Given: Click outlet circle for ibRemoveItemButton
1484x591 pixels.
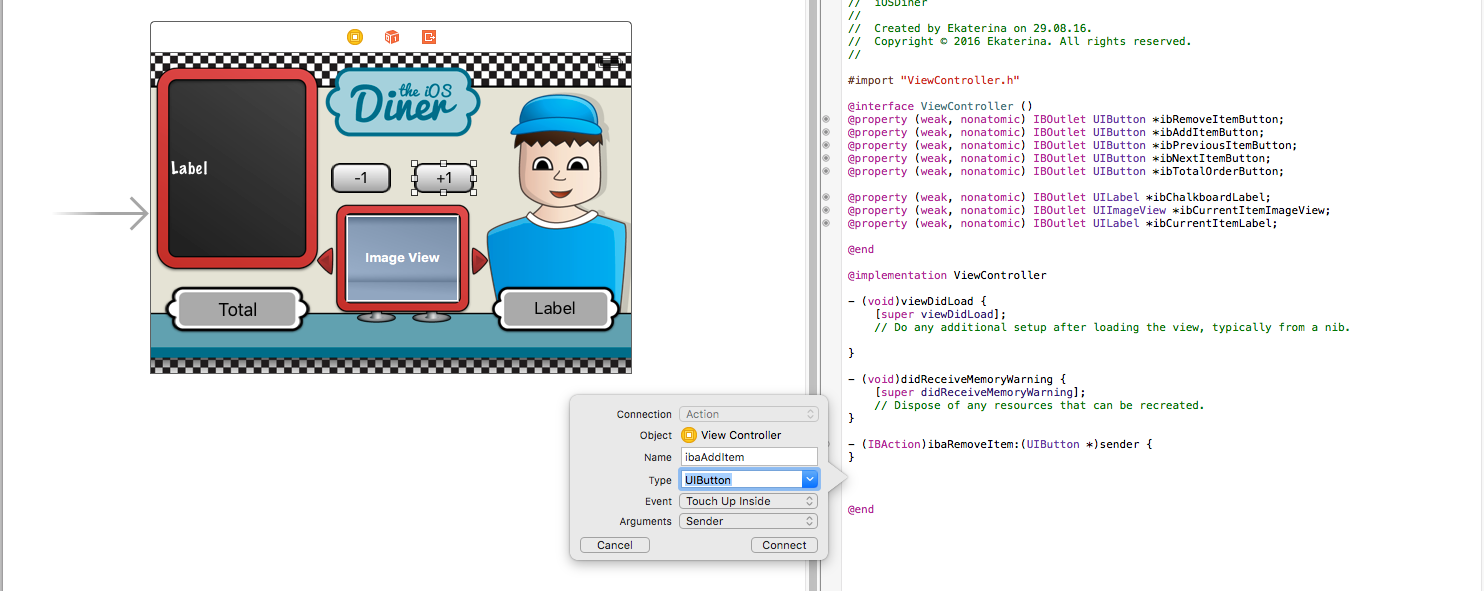Looking at the screenshot, I should [x=826, y=119].
